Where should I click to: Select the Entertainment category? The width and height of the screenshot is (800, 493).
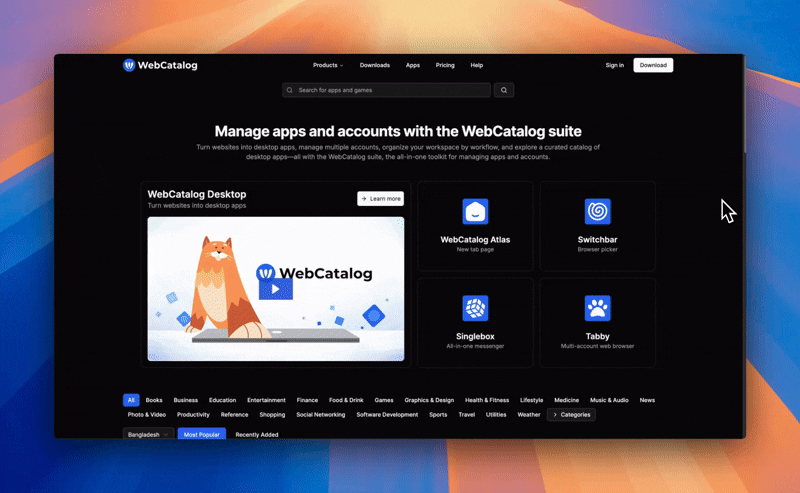point(266,400)
